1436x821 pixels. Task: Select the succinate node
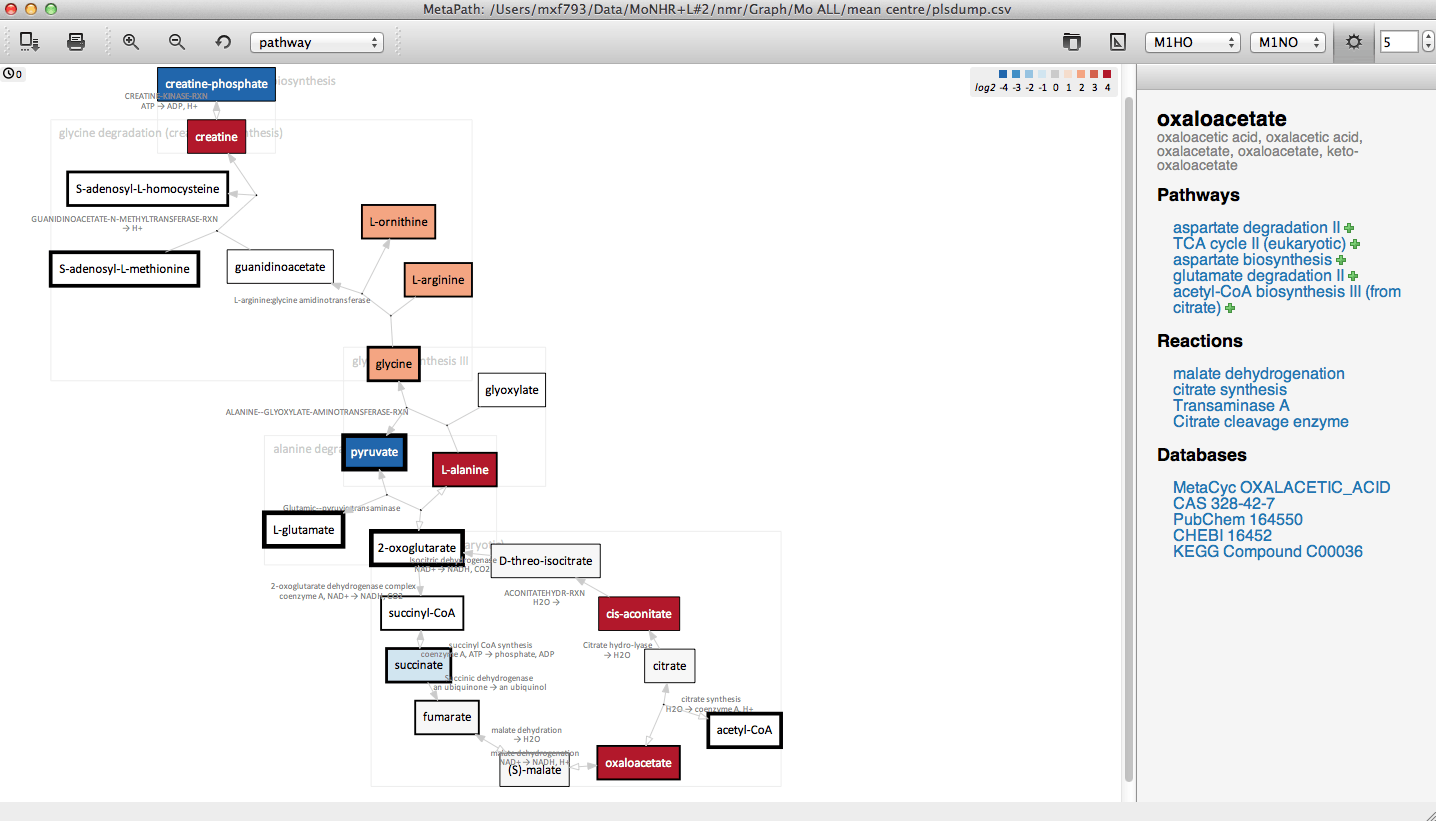(418, 665)
